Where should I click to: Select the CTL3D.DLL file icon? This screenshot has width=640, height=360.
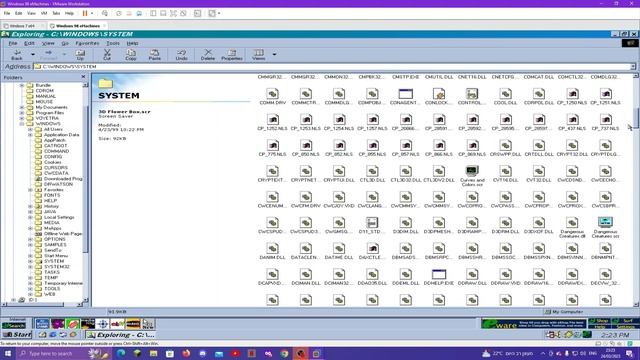pos(372,171)
